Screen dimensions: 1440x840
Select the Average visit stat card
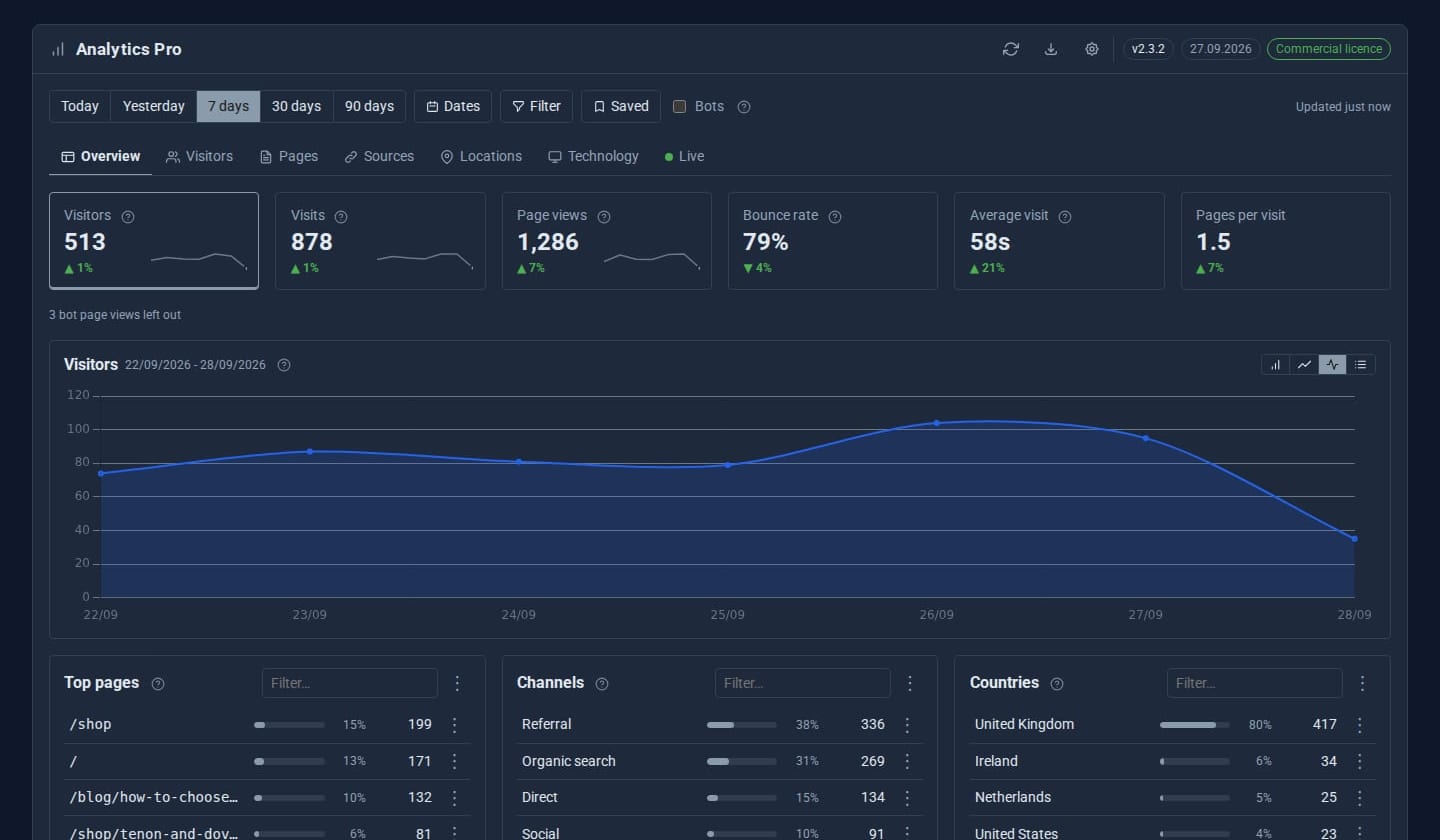pyautogui.click(x=1059, y=241)
